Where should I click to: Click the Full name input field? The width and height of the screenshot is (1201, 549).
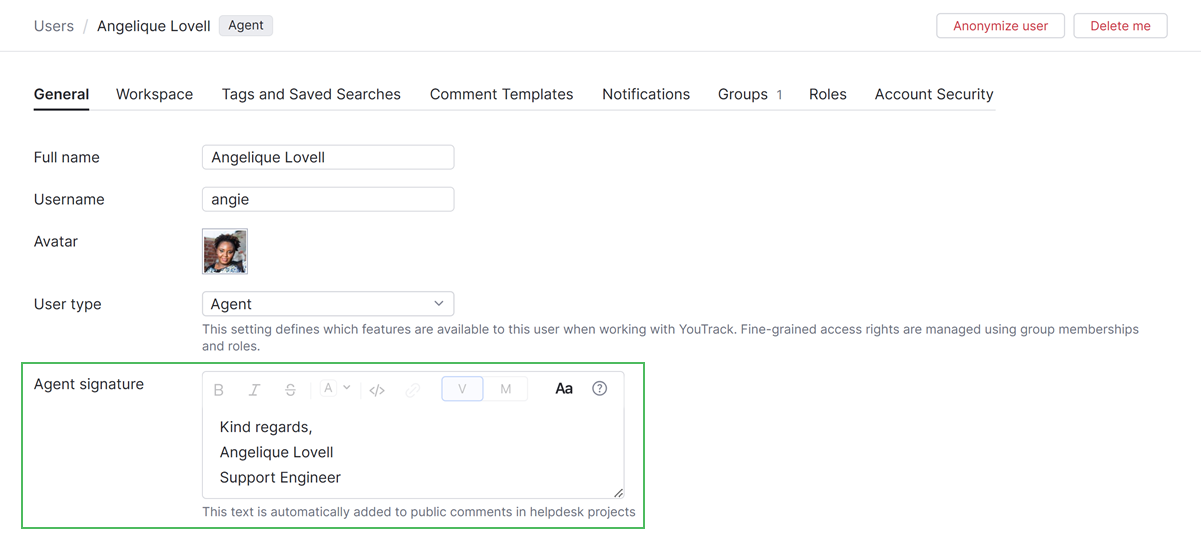(x=328, y=157)
